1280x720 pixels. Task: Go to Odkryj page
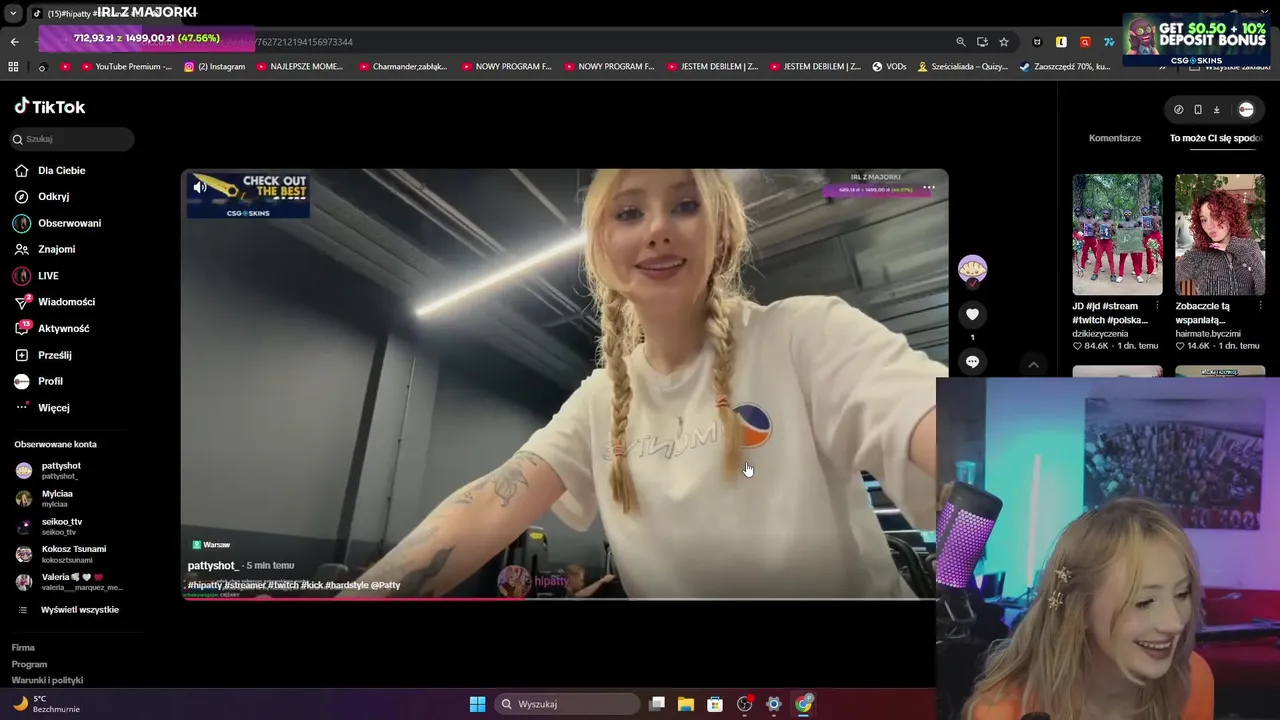coord(53,197)
